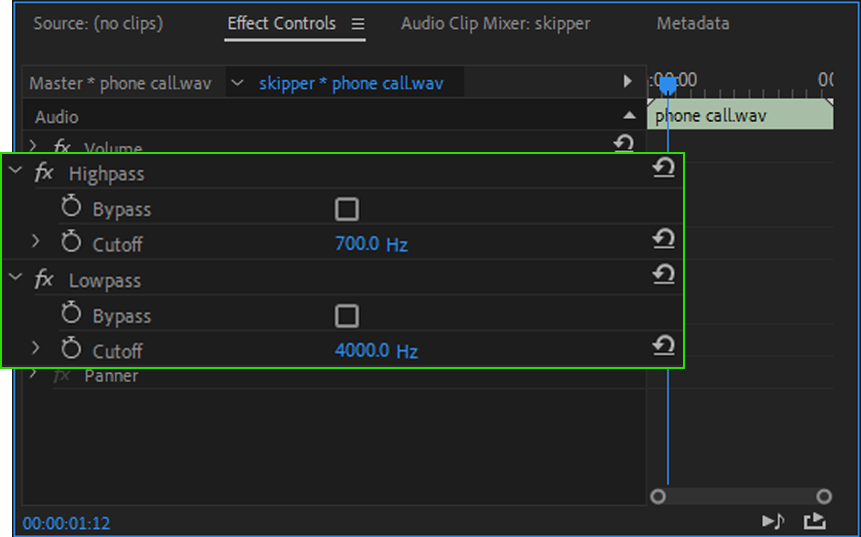Toggle the Highpass fx effect on/off
This screenshot has height=537, width=861.
coord(44,173)
